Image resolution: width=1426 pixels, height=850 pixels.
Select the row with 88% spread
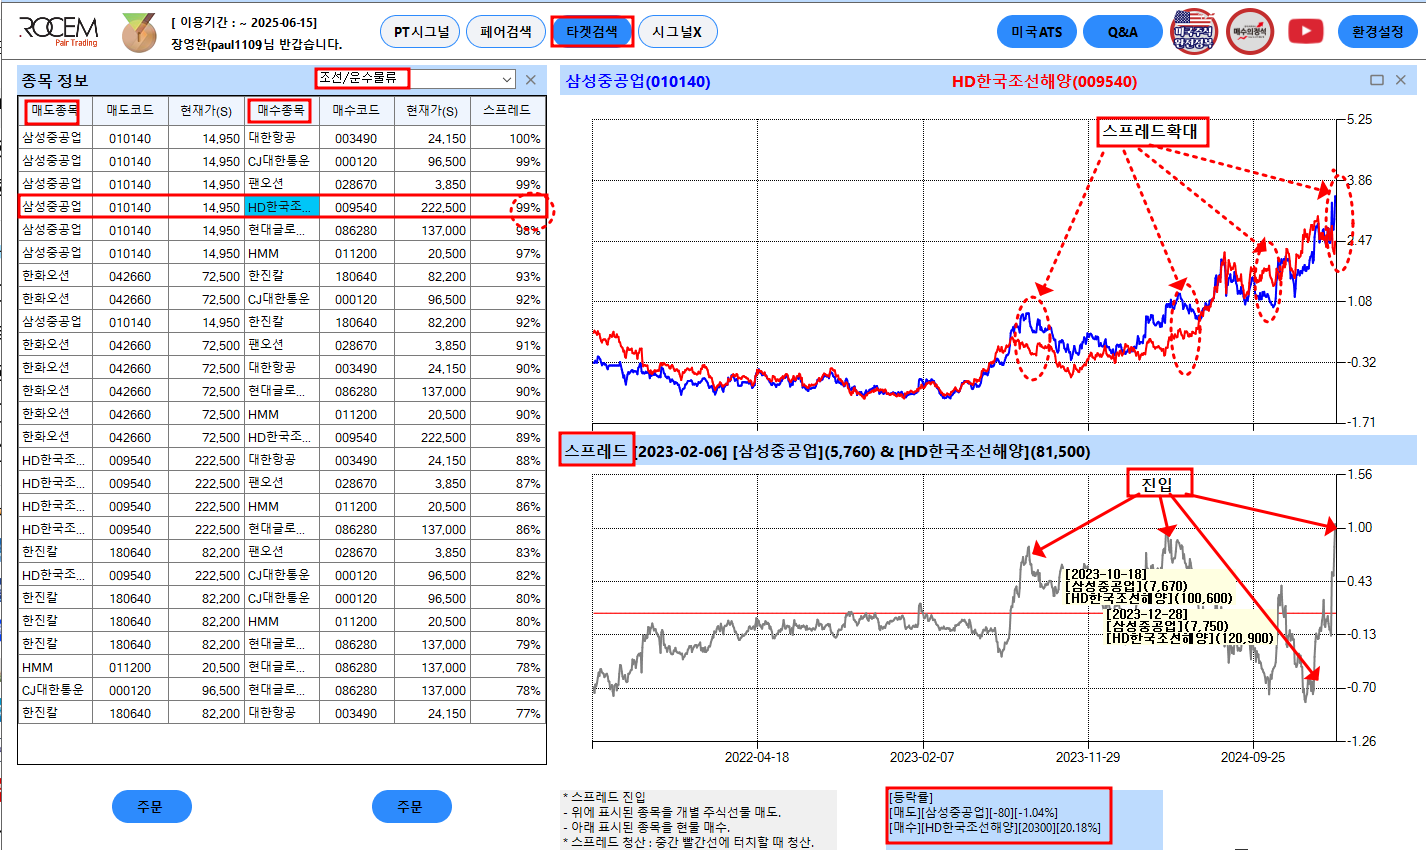pos(282,460)
